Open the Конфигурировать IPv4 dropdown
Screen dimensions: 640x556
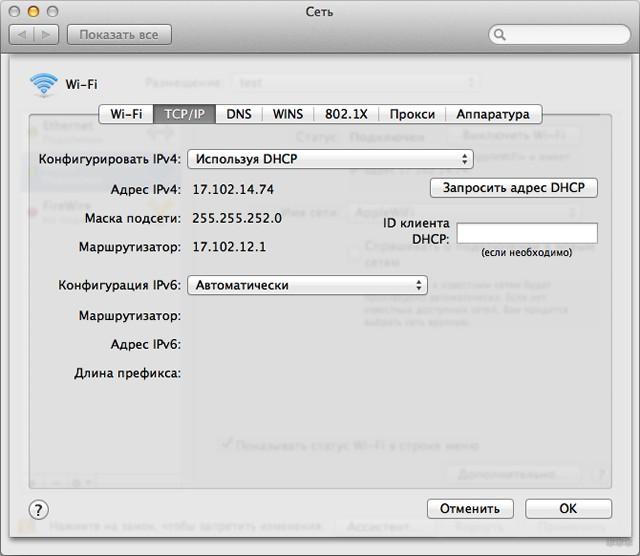pos(330,159)
